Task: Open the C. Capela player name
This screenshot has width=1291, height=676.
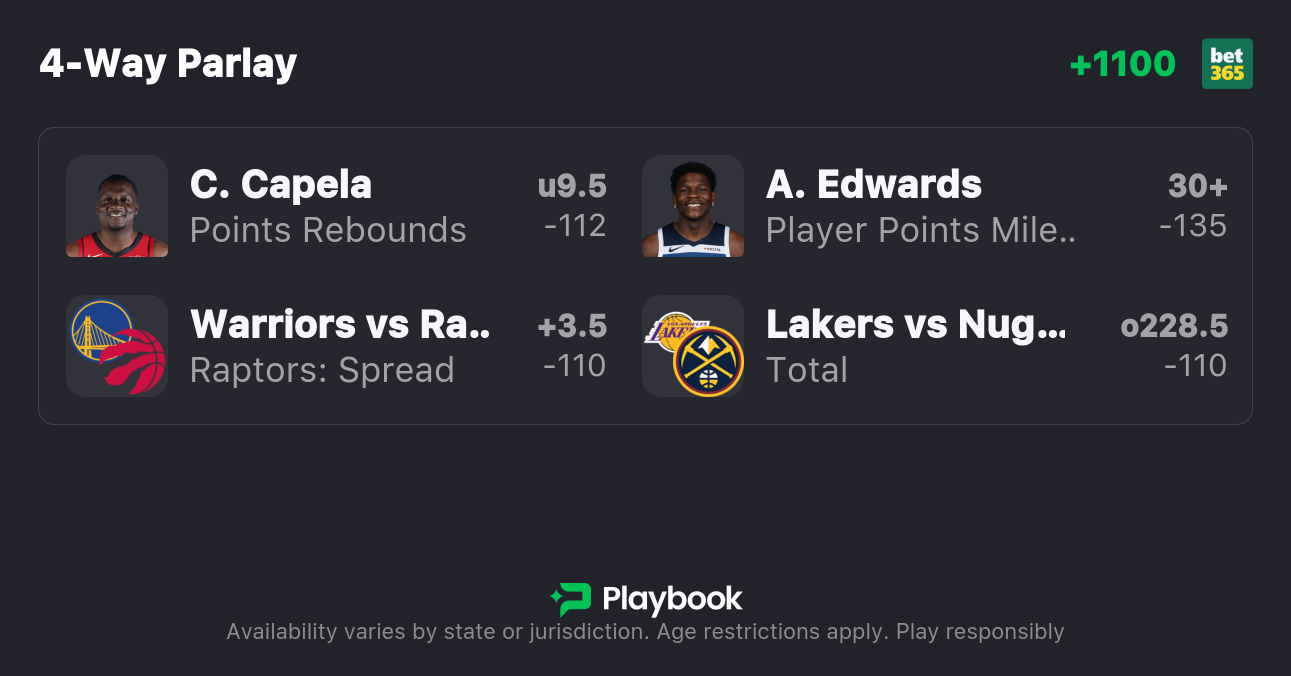Action: [281, 185]
